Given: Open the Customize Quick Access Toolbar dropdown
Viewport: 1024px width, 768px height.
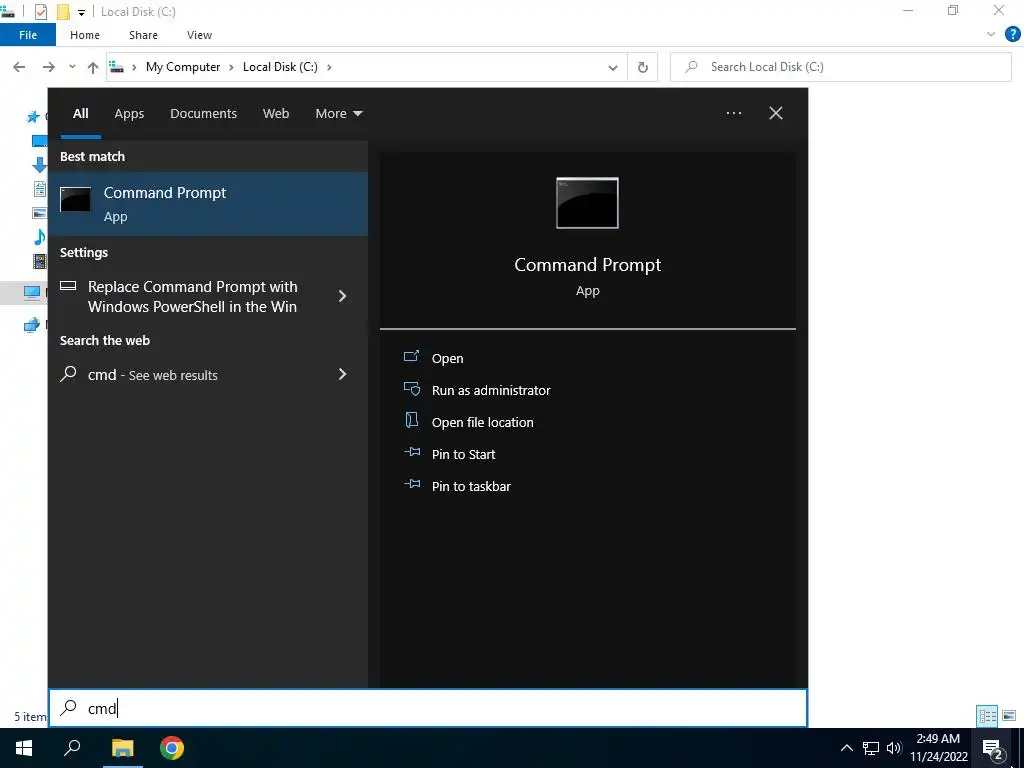Looking at the screenshot, I should 82,12.
